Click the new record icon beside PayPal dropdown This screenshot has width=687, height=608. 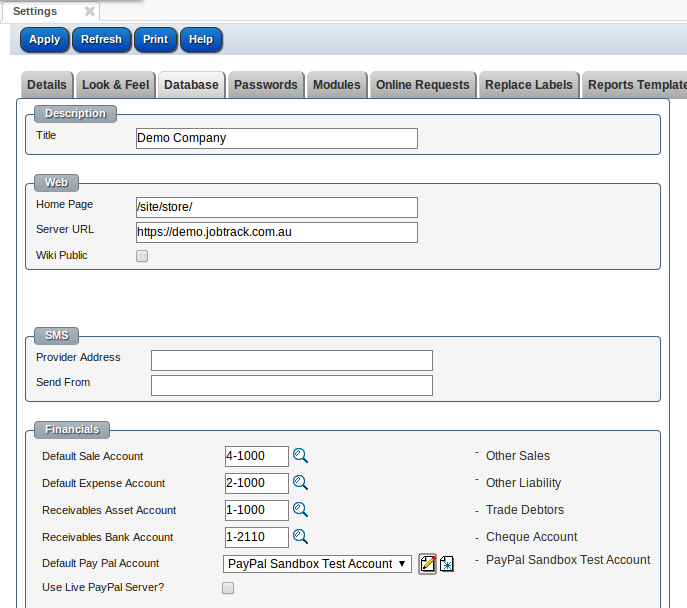(447, 563)
